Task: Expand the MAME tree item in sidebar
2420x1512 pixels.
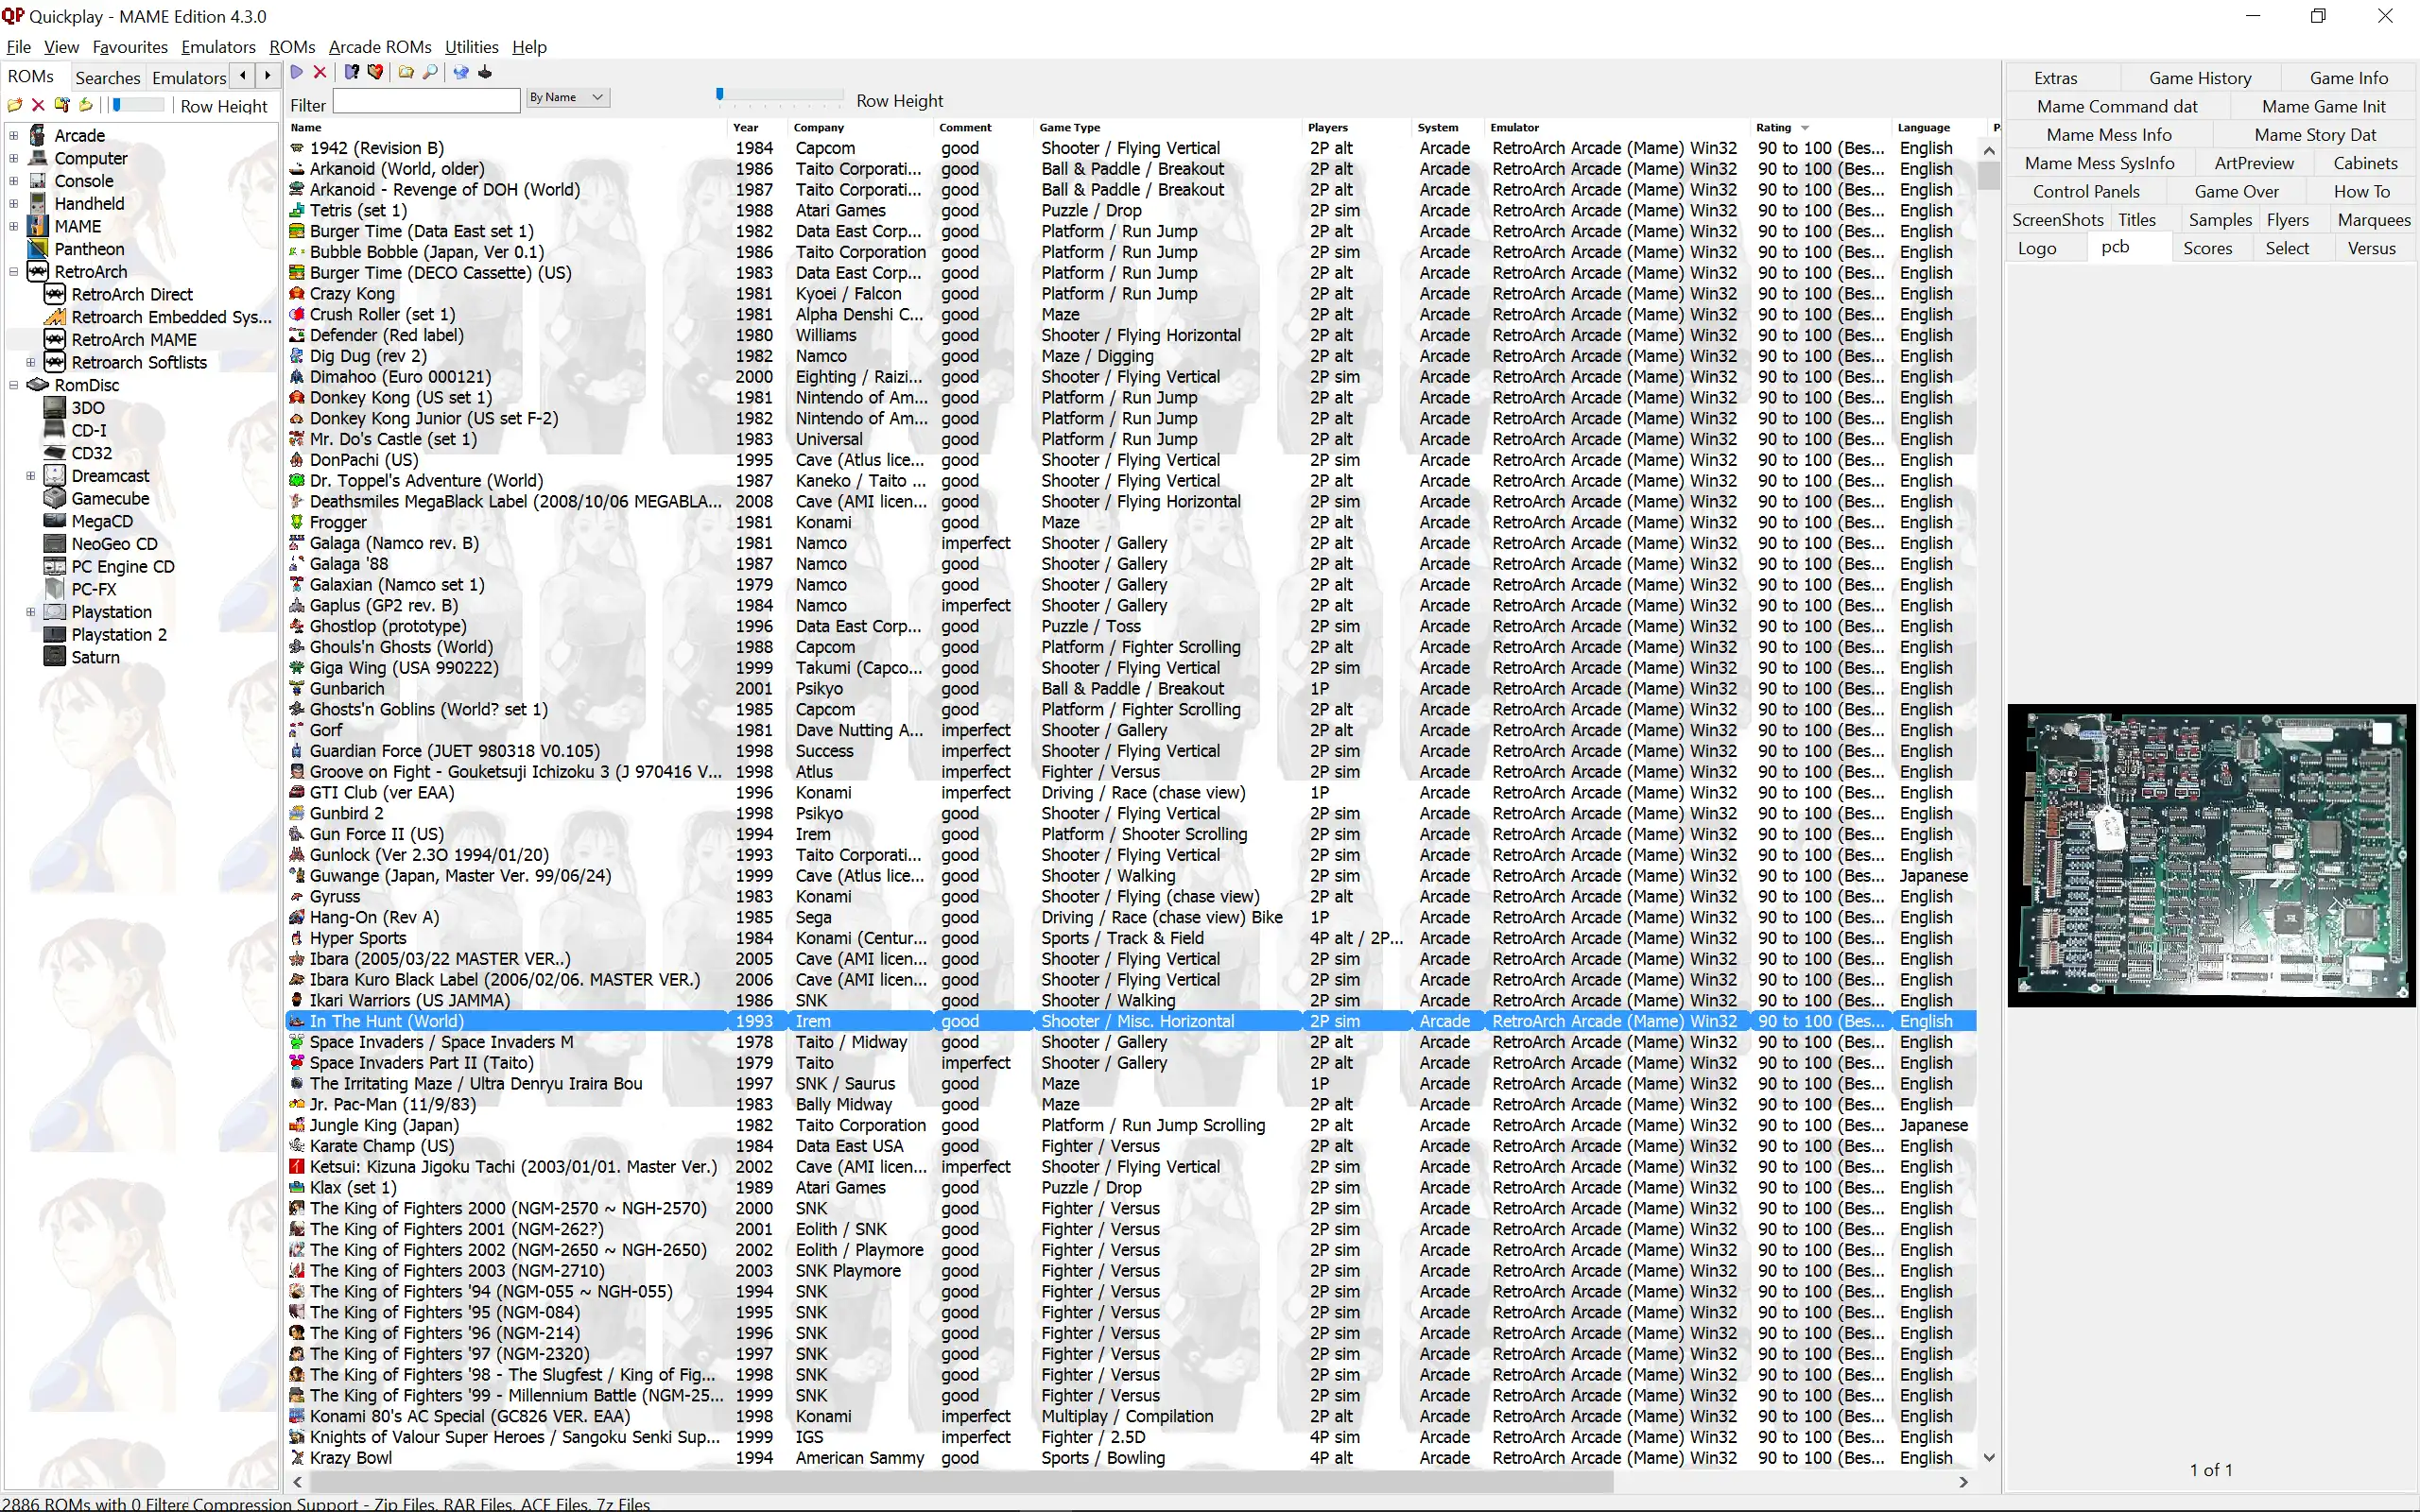Action: (x=14, y=225)
